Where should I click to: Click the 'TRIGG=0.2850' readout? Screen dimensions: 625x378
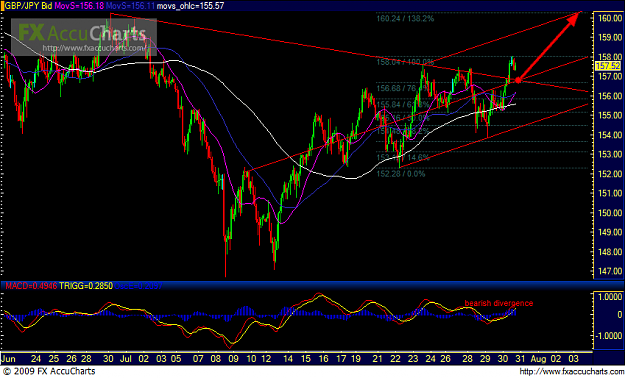(86, 286)
